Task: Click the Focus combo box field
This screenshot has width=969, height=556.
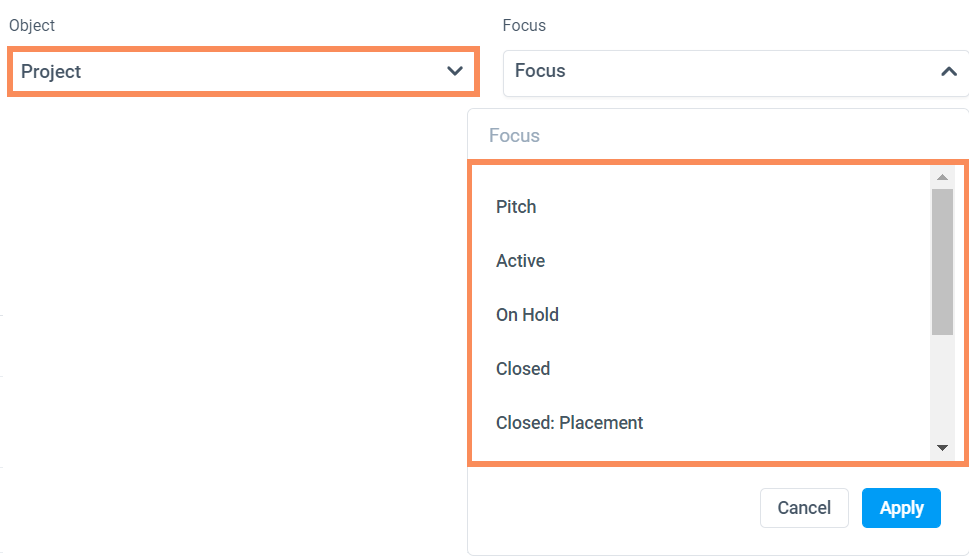Action: tap(720, 72)
